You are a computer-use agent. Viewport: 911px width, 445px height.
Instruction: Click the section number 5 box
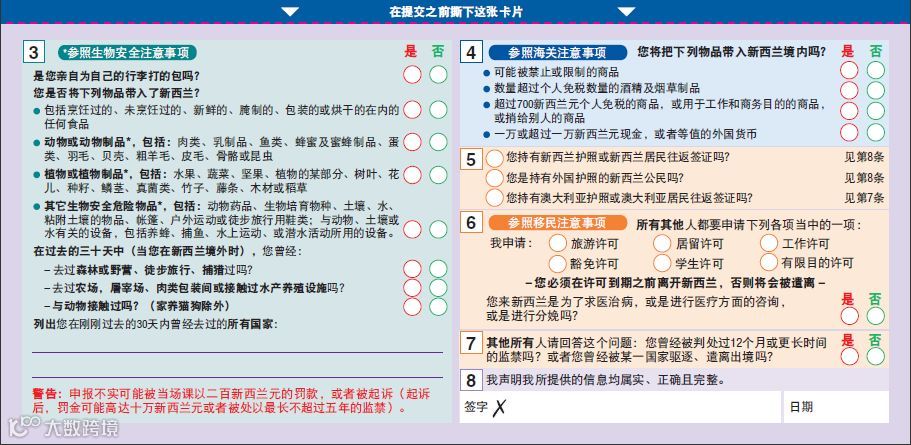click(x=471, y=159)
